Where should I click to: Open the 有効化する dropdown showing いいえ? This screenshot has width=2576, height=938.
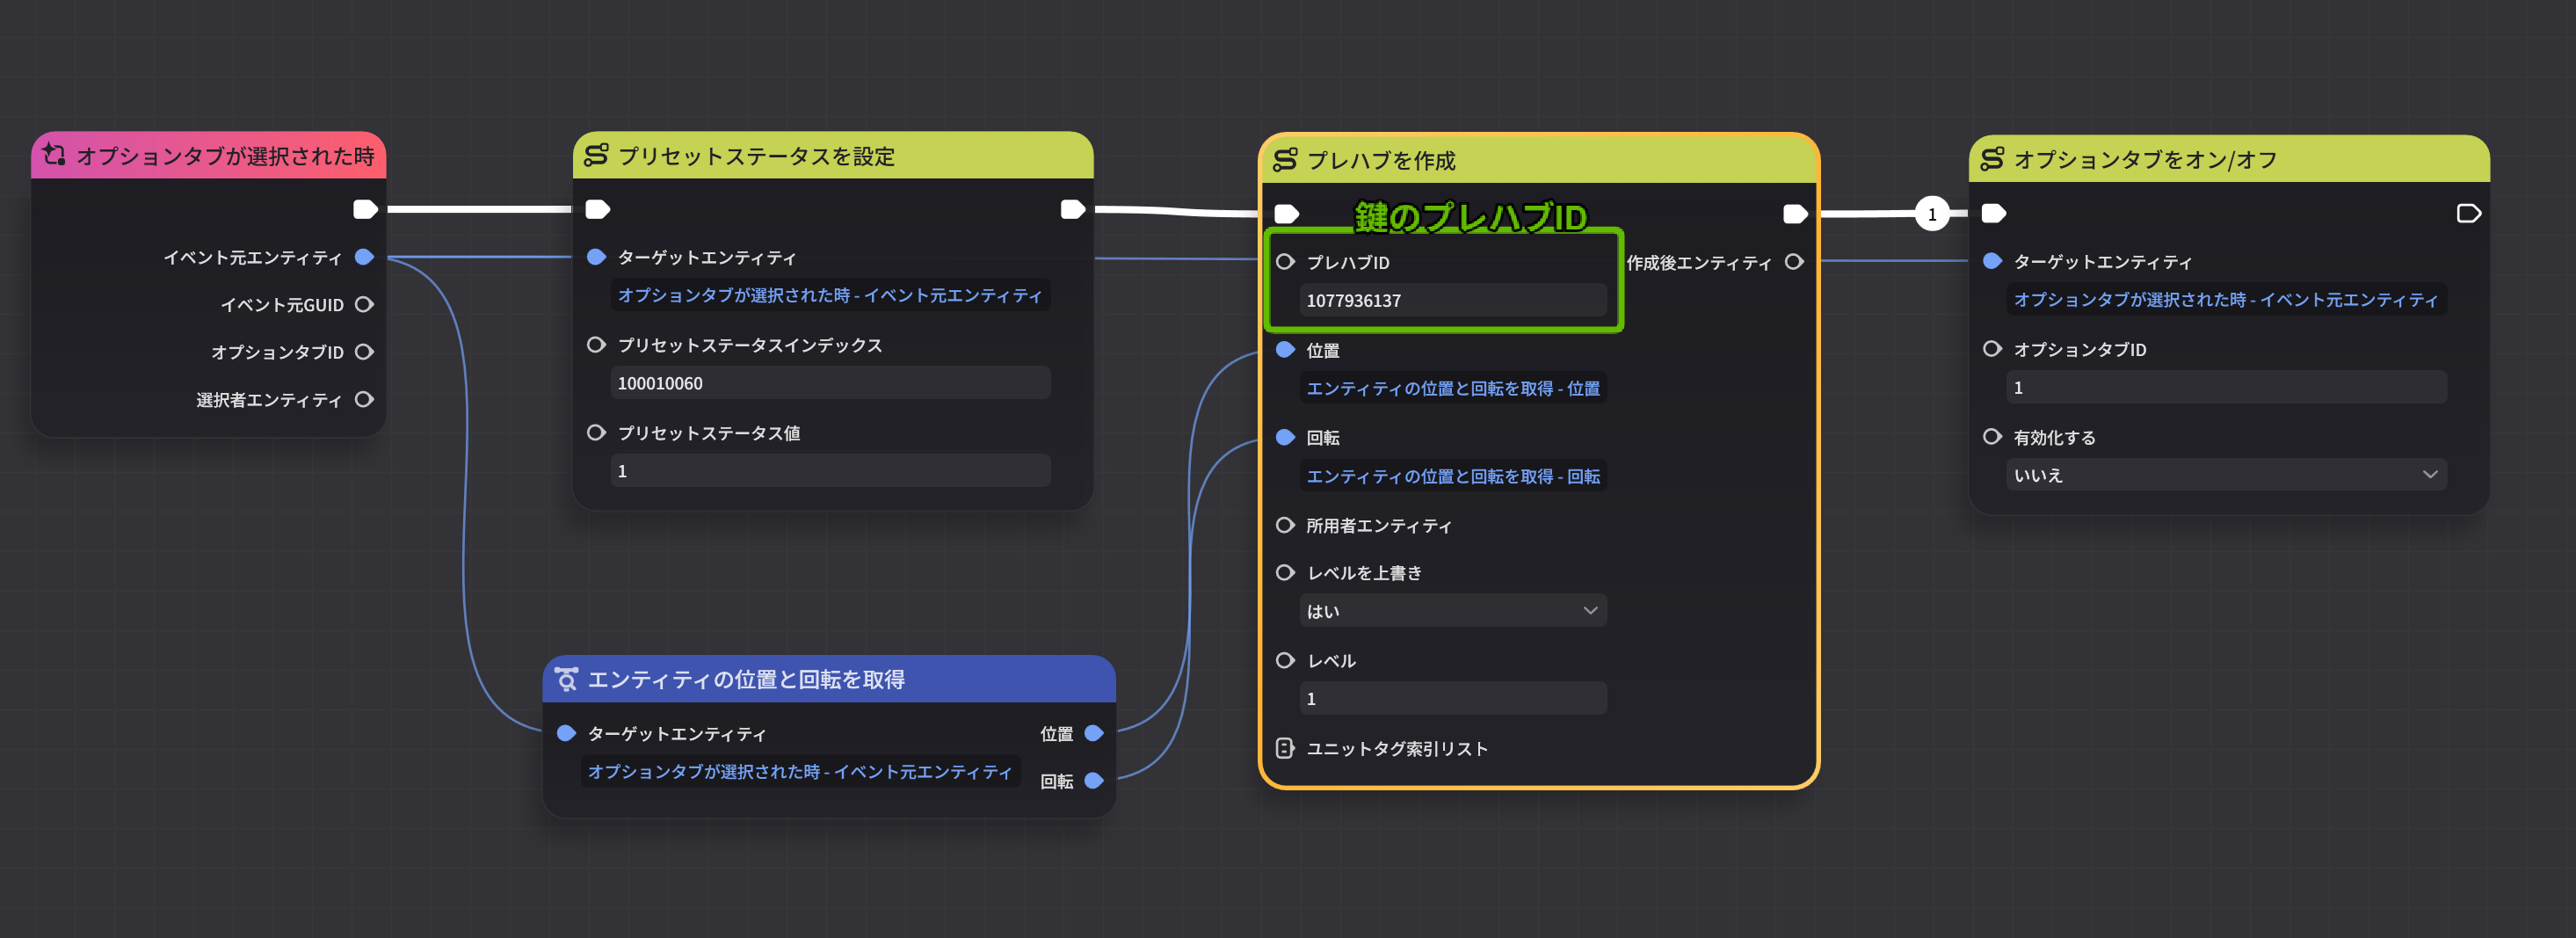point(2226,475)
